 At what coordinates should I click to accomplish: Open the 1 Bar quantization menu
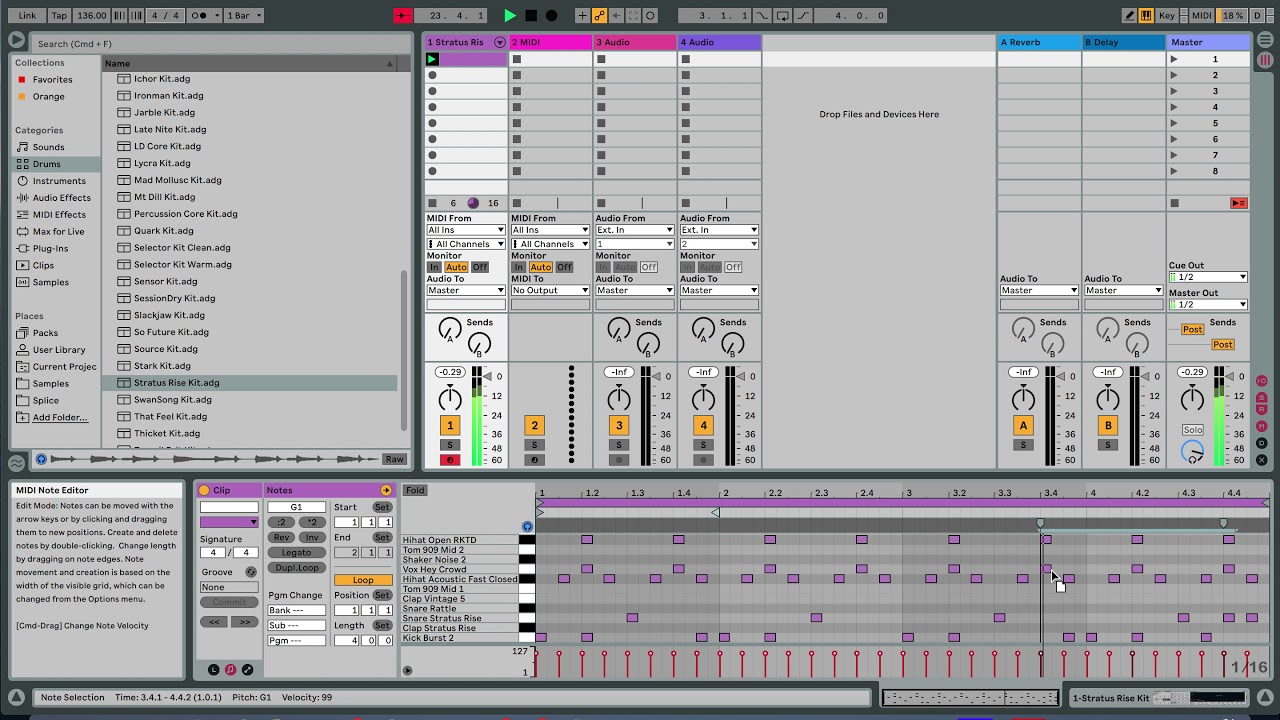coord(244,15)
